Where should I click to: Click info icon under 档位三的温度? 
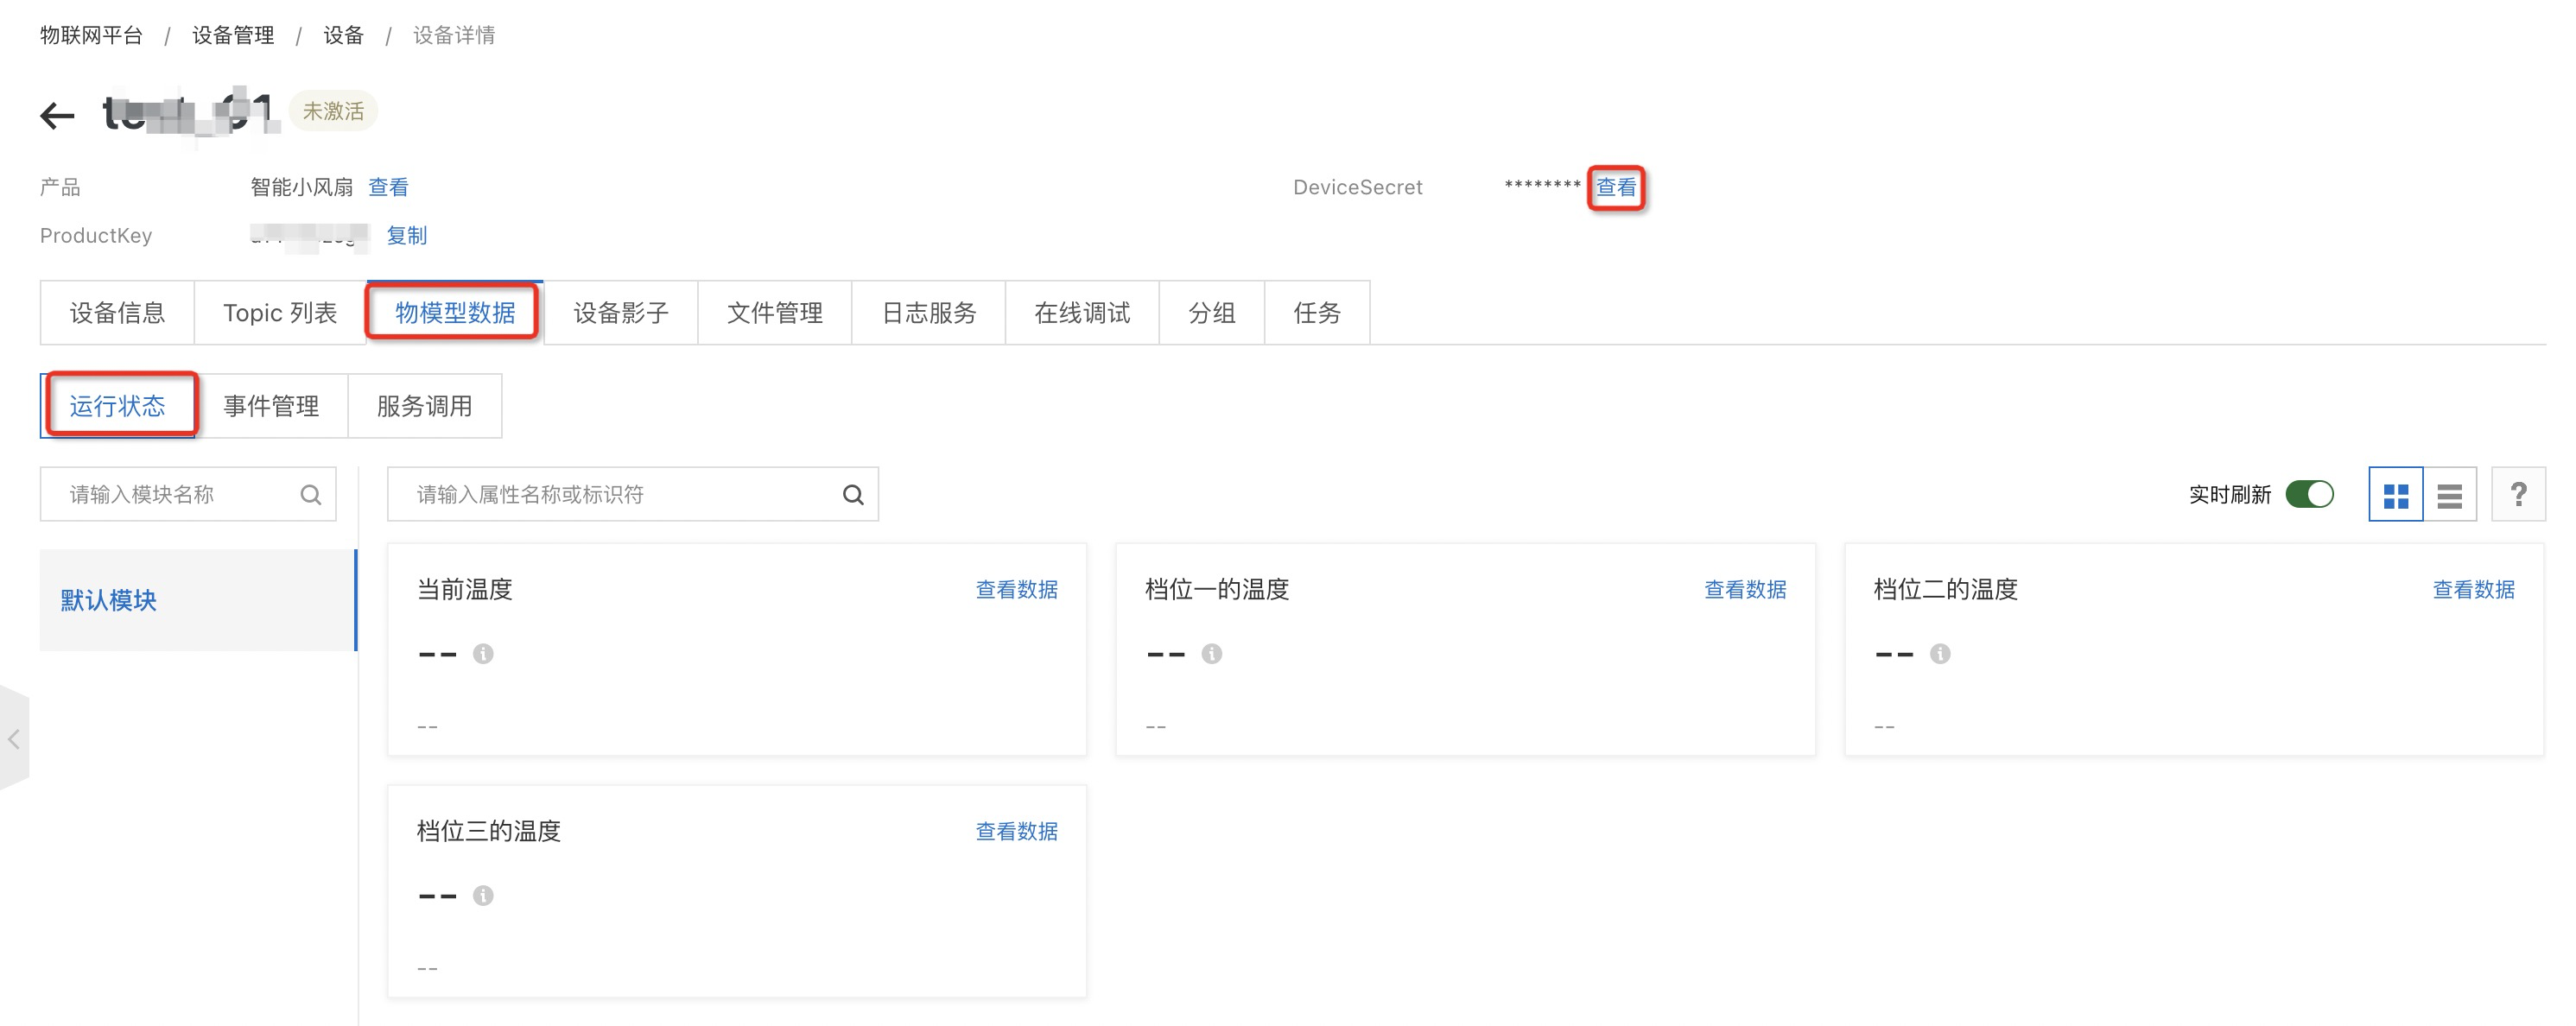click(x=483, y=896)
